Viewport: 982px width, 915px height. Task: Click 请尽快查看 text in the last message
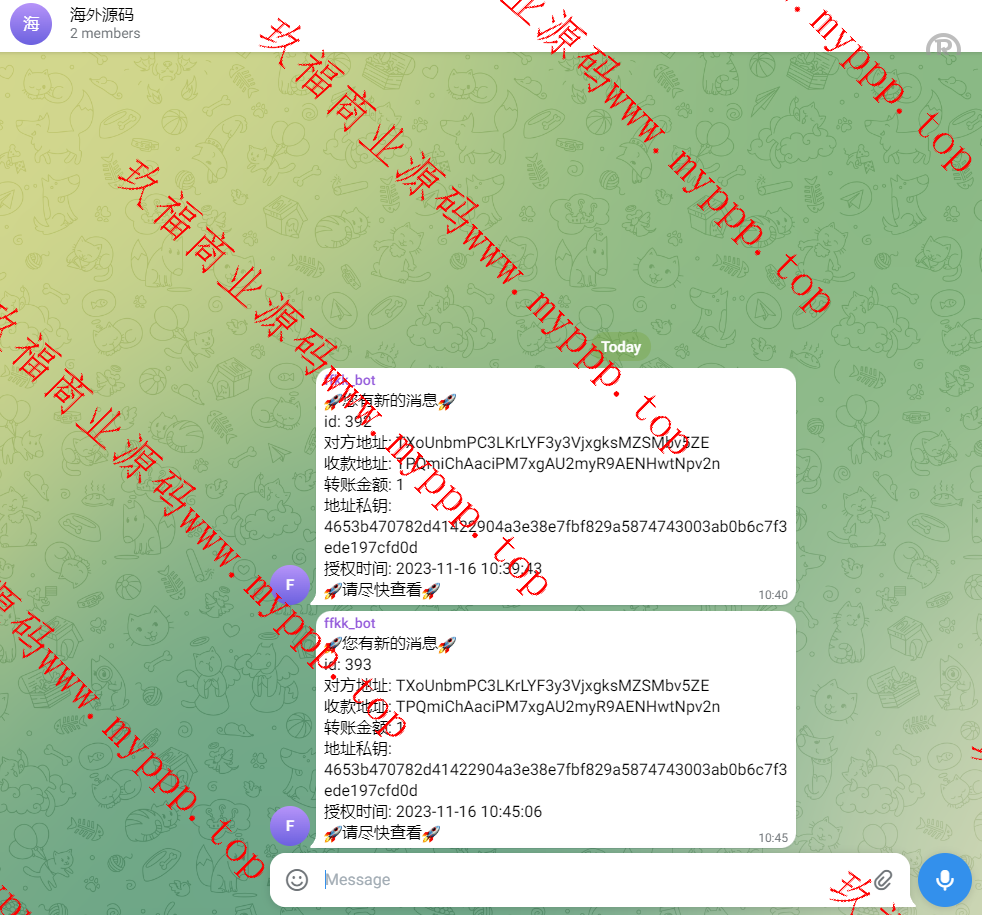[382, 833]
